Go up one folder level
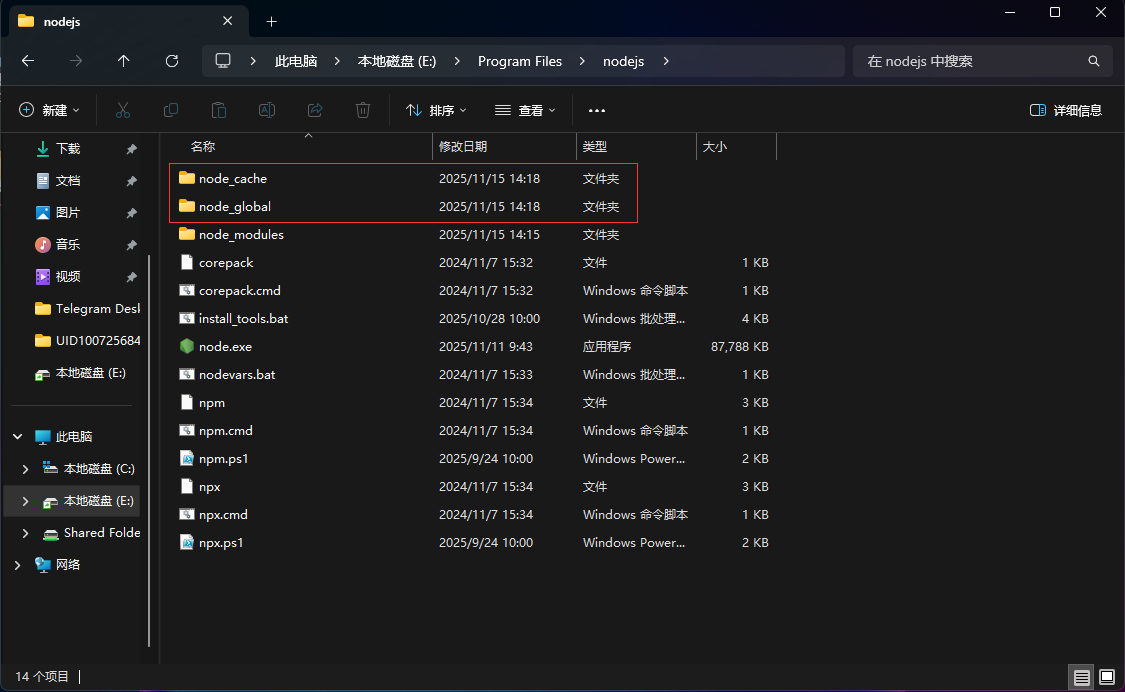This screenshot has height=692, width=1125. [124, 61]
